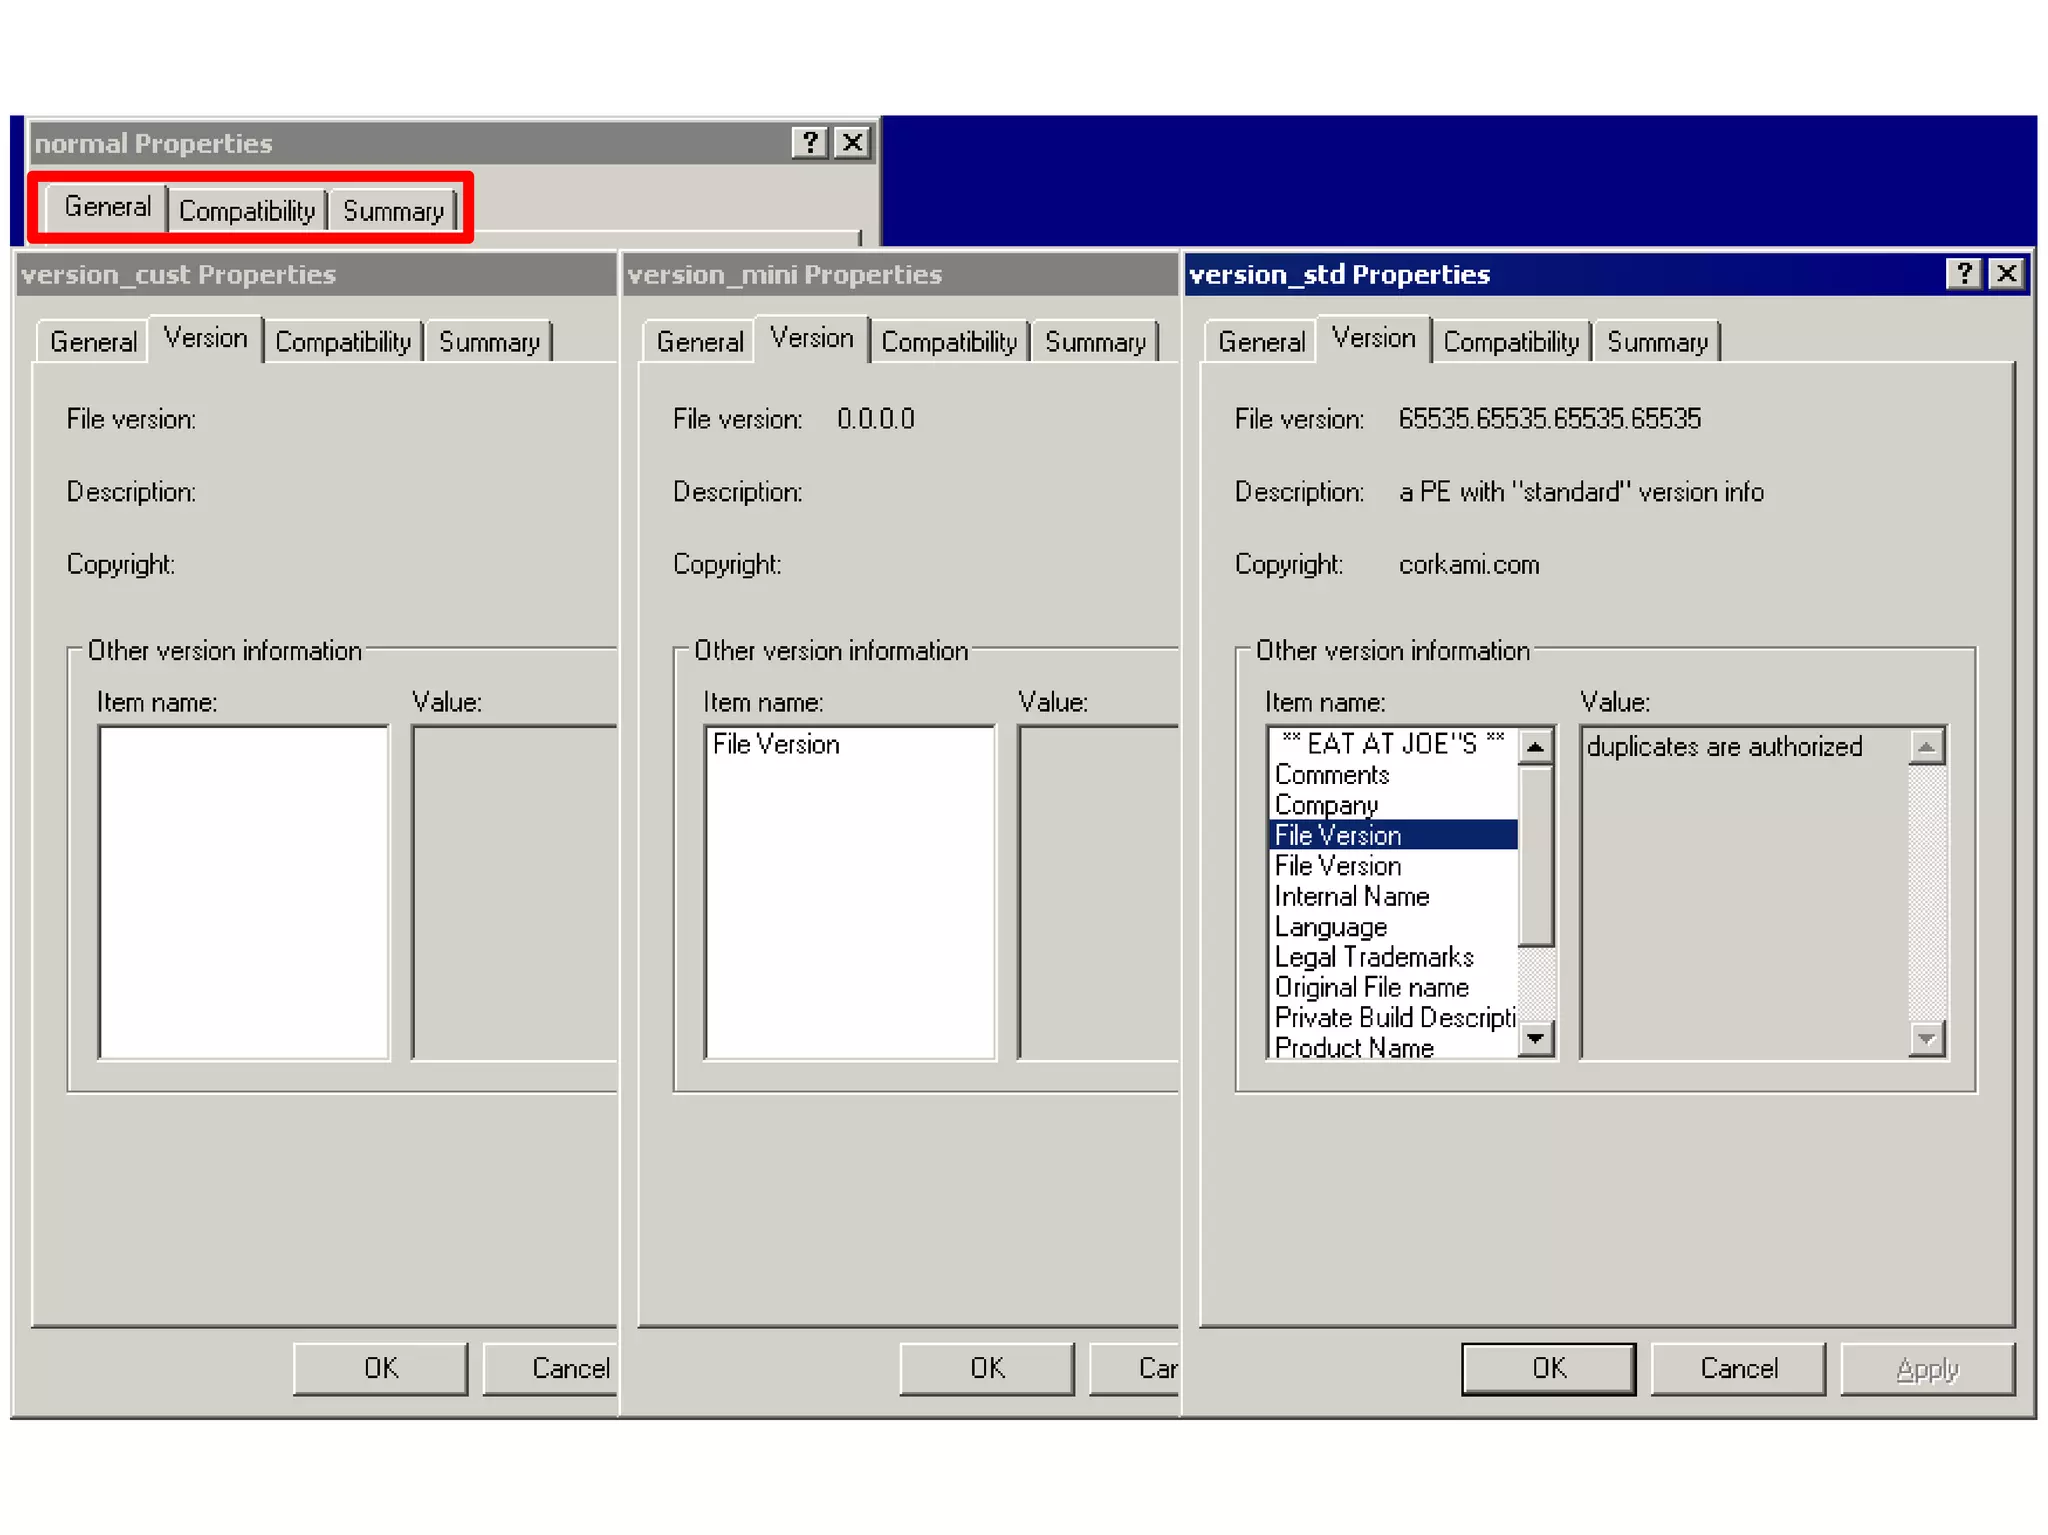Click OK in version_mini Properties

click(986, 1368)
